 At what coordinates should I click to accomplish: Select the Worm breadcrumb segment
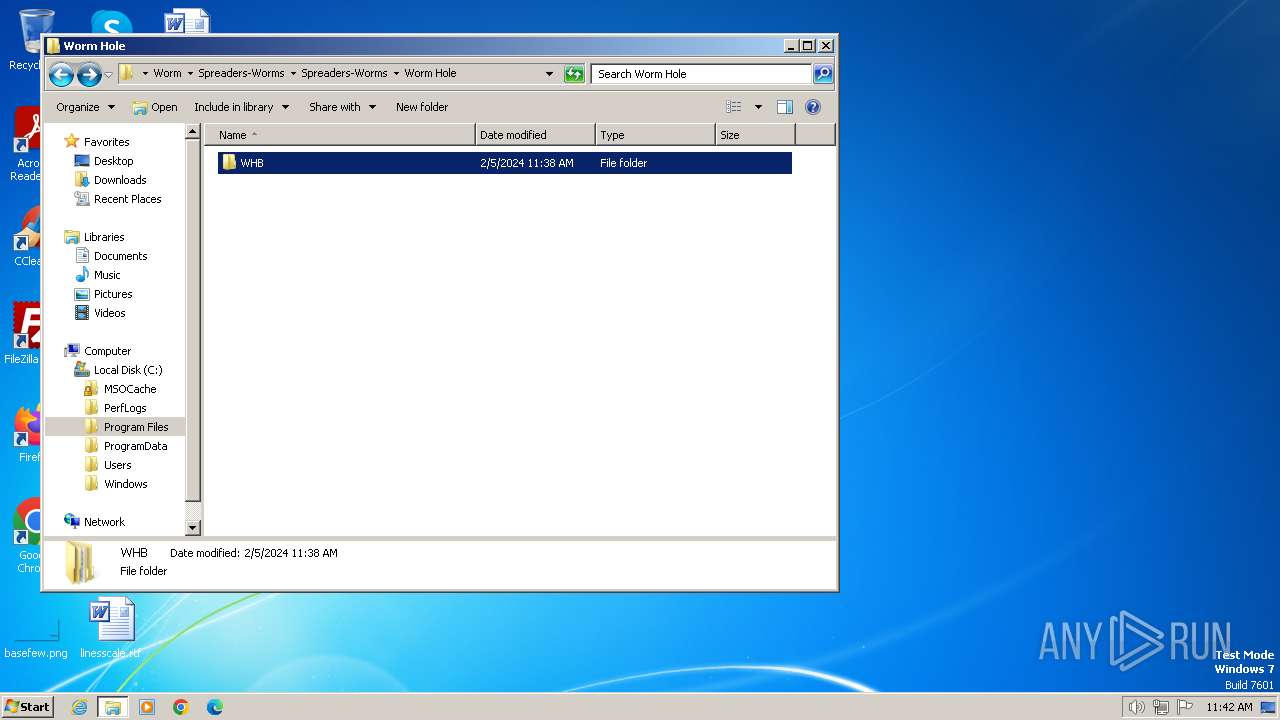click(x=167, y=73)
